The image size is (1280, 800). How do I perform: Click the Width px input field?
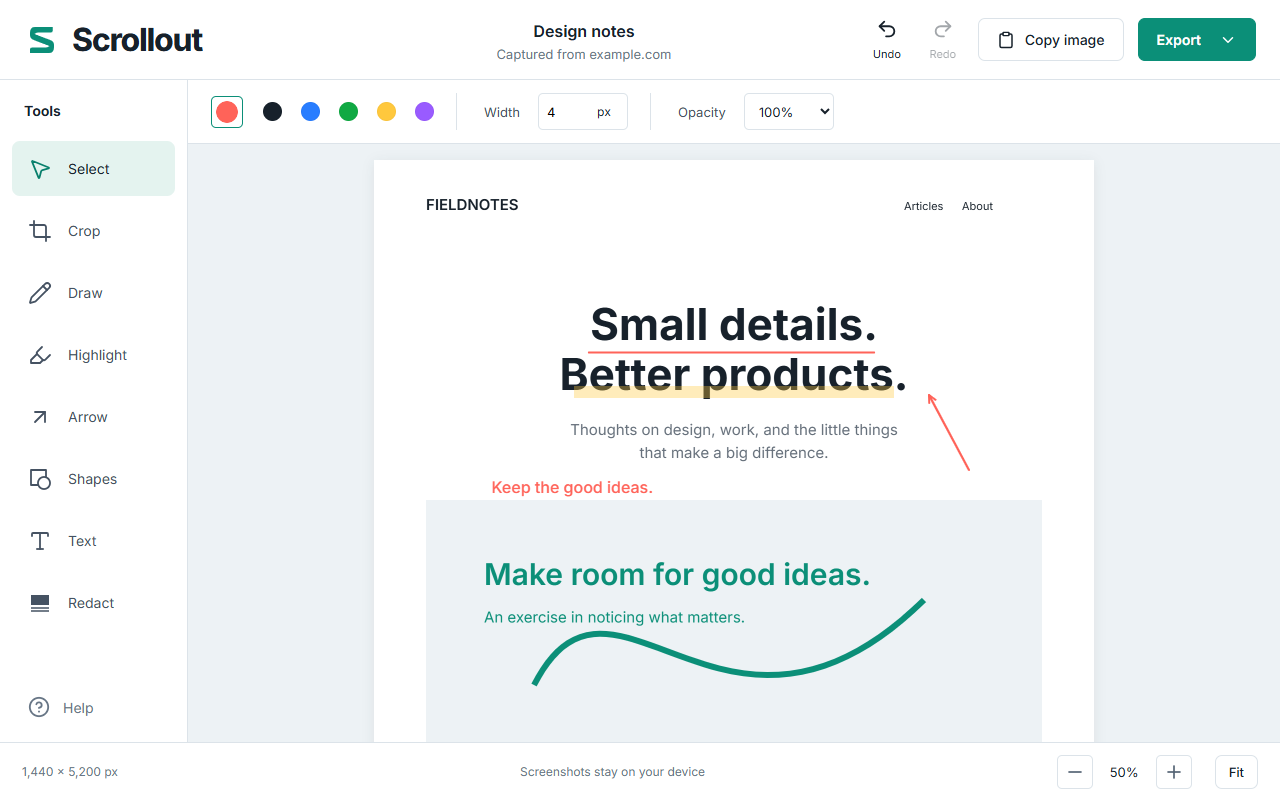click(x=583, y=112)
